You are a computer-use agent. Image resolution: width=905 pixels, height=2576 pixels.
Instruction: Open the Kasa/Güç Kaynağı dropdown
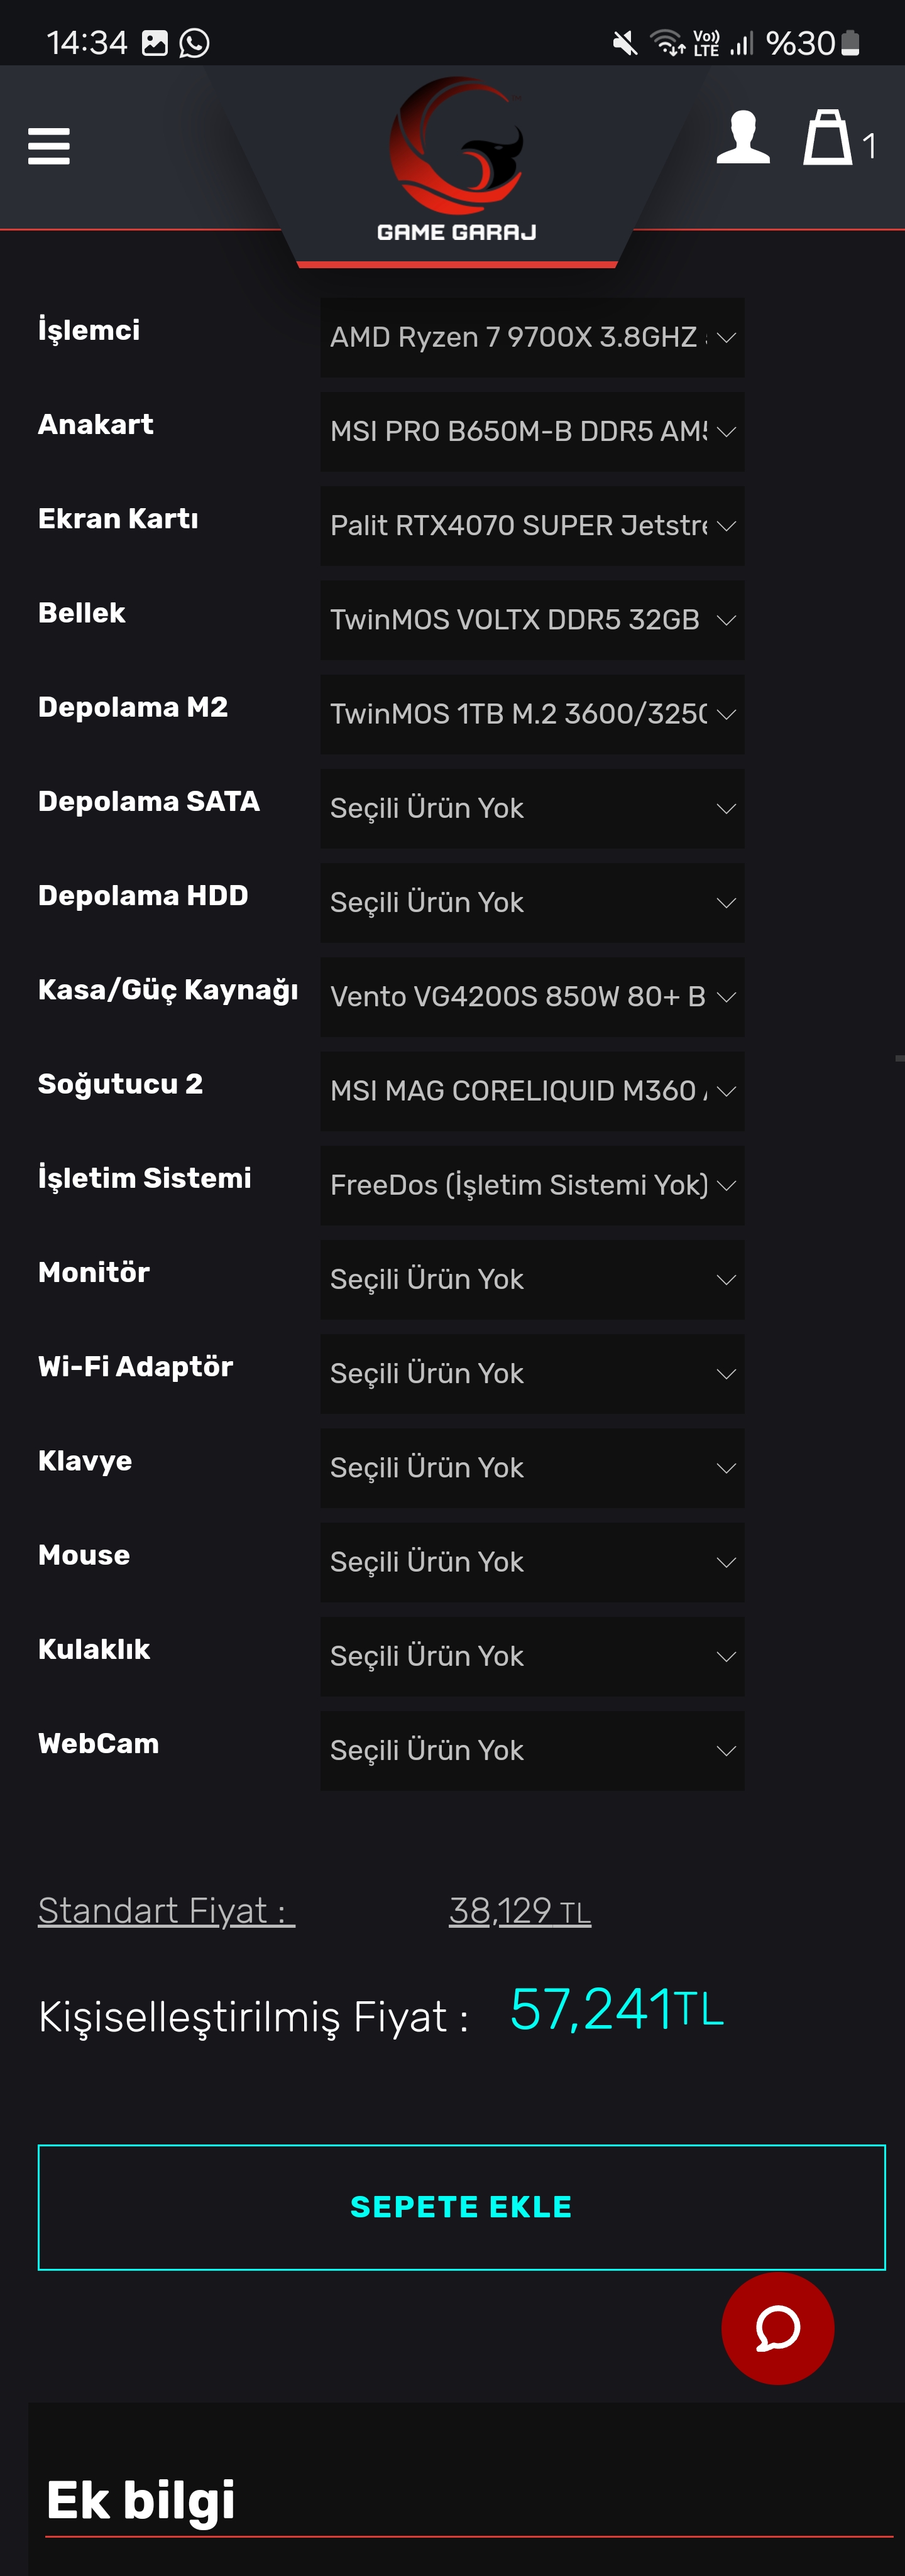coord(531,997)
